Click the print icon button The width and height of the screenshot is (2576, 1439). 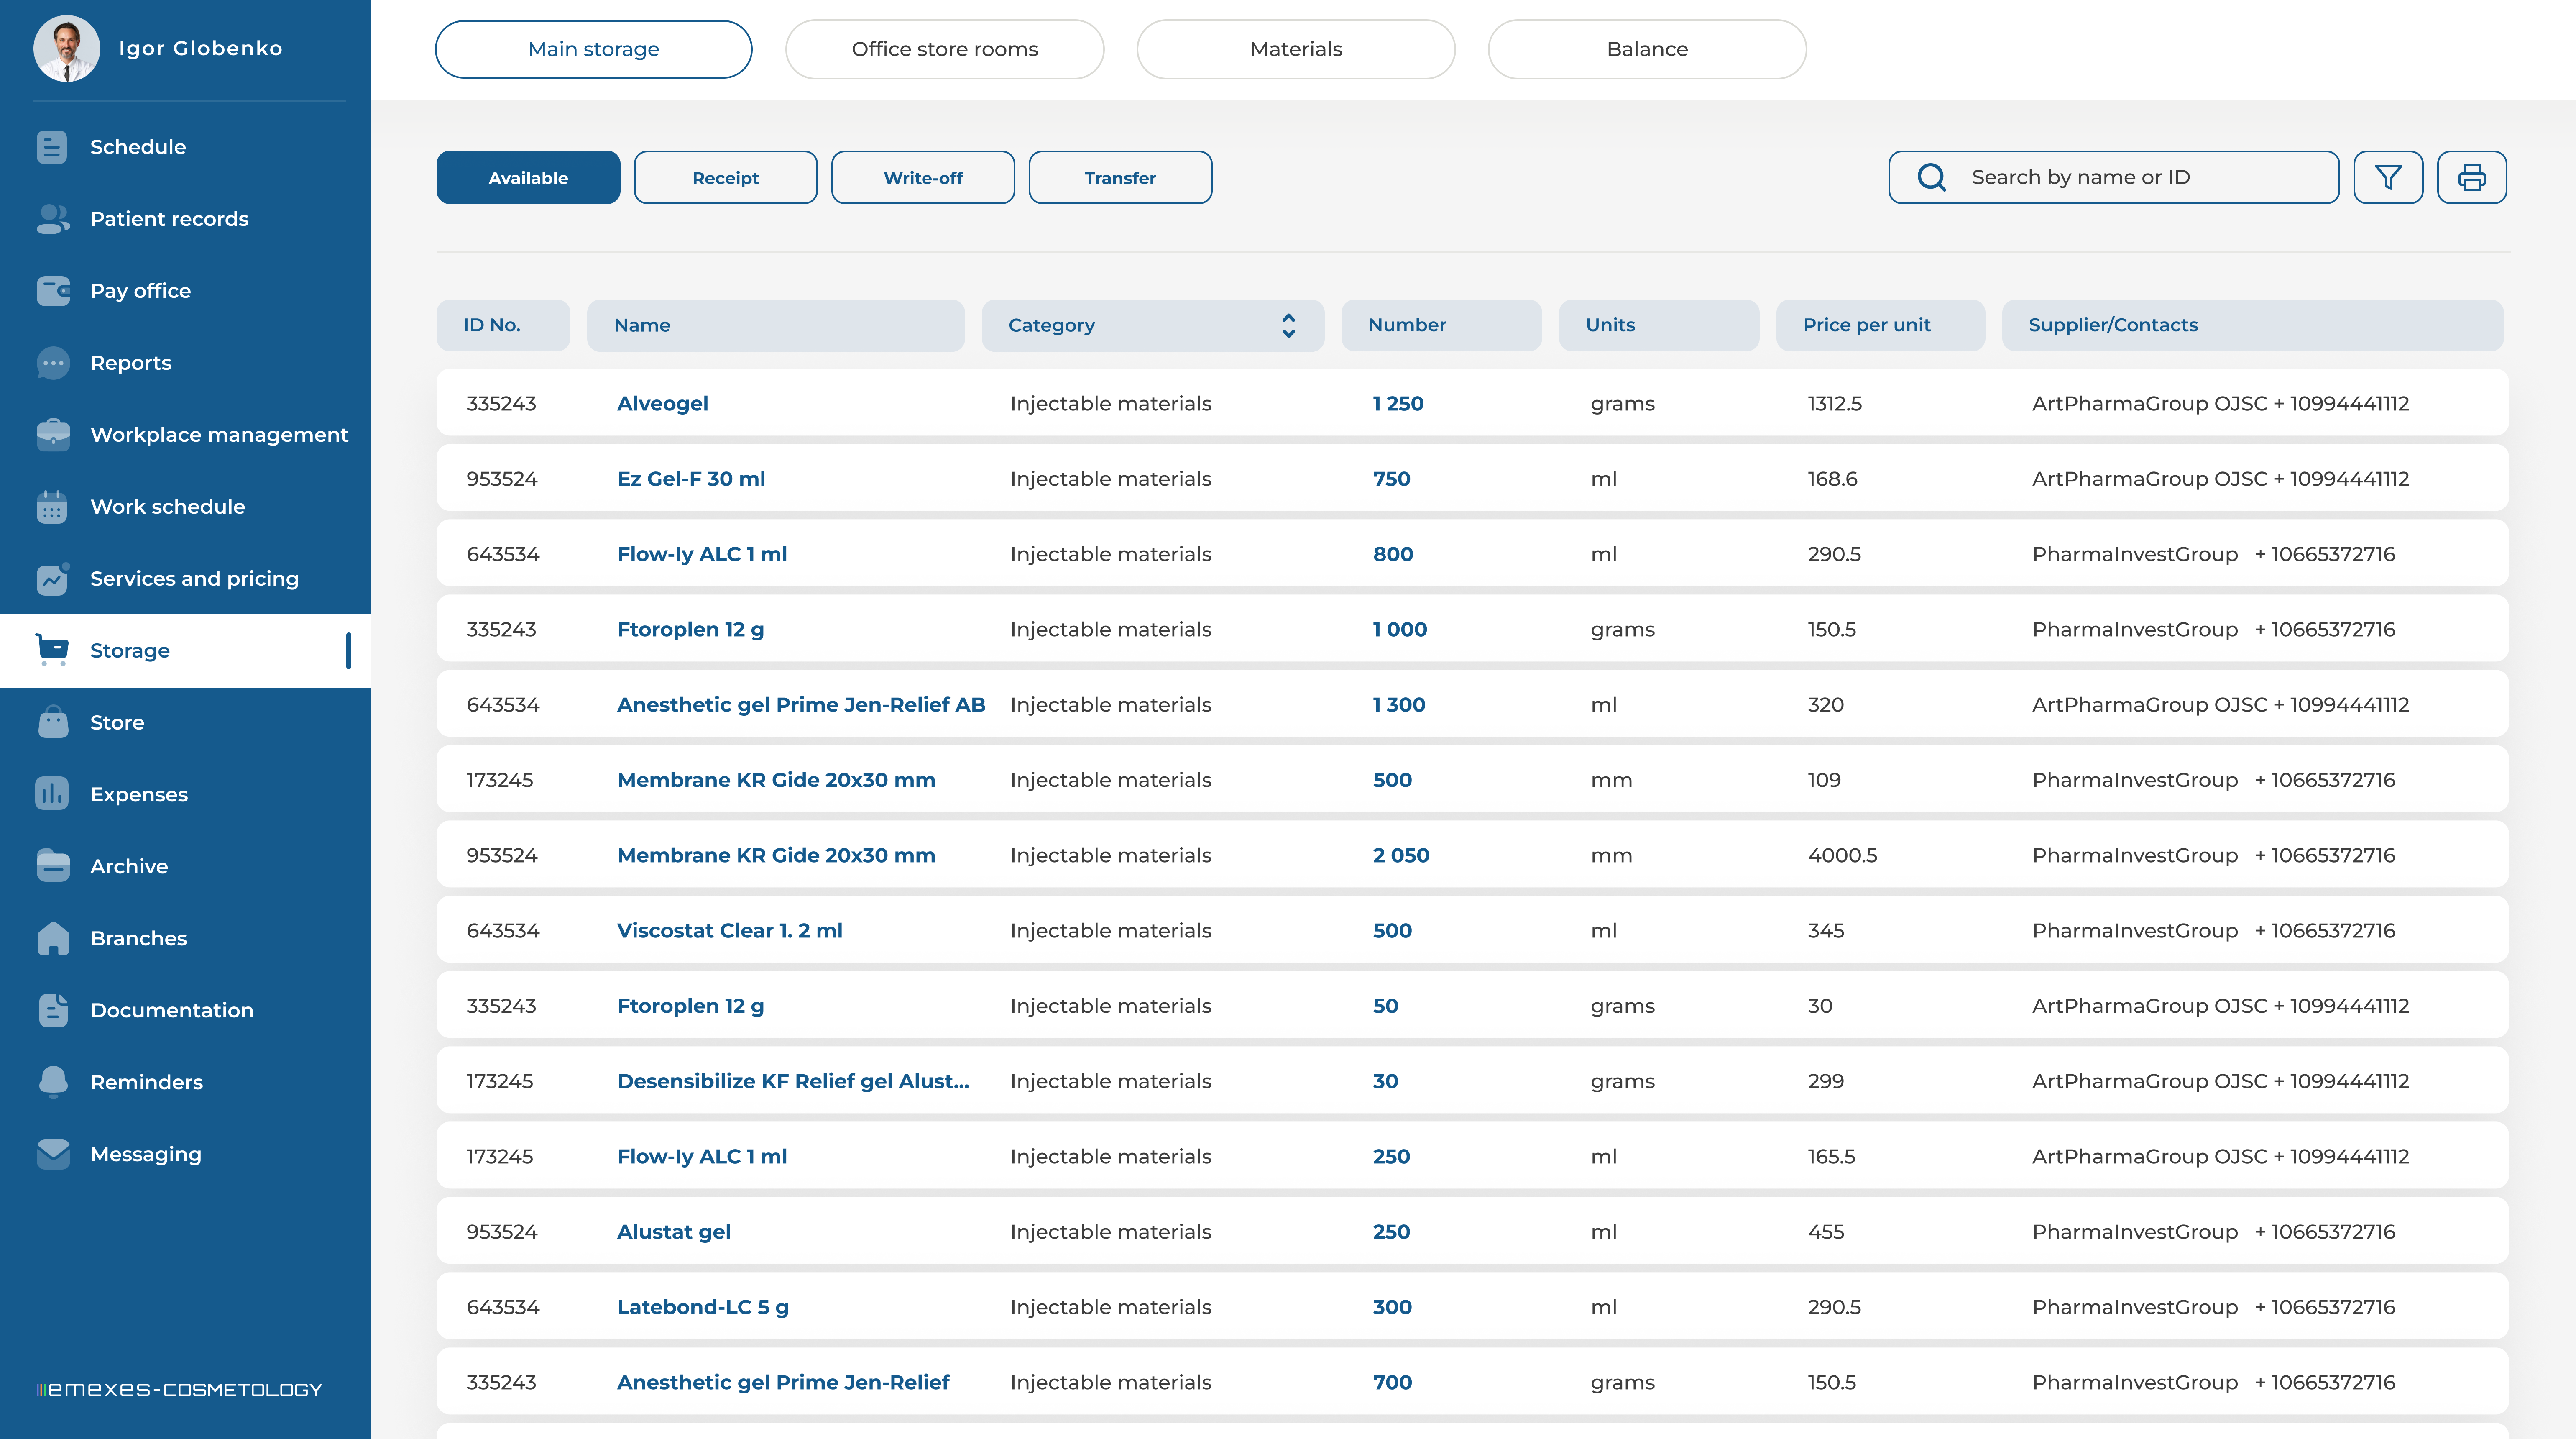2471,177
